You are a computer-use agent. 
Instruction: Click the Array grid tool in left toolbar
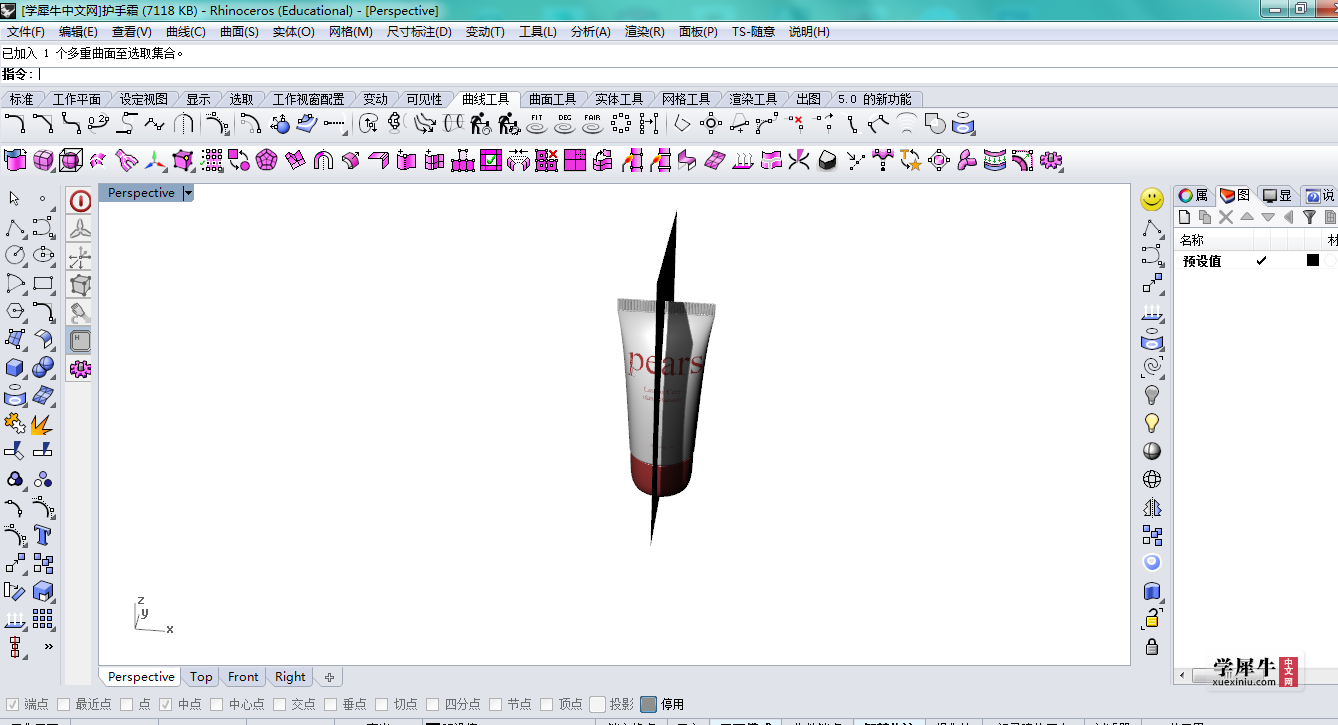43,619
